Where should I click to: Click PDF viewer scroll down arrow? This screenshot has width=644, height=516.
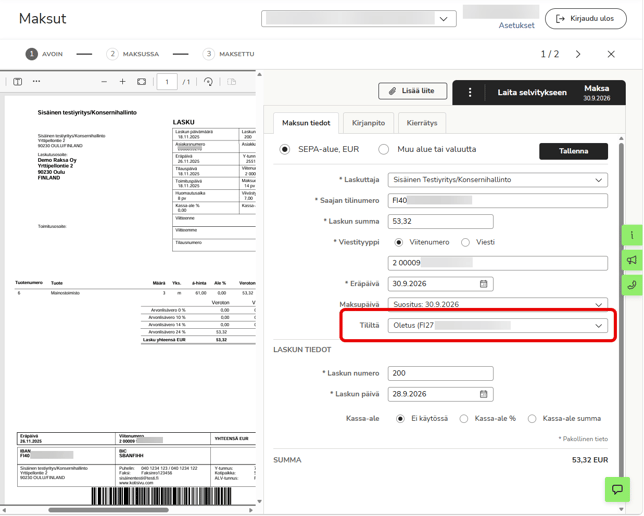coord(259,502)
